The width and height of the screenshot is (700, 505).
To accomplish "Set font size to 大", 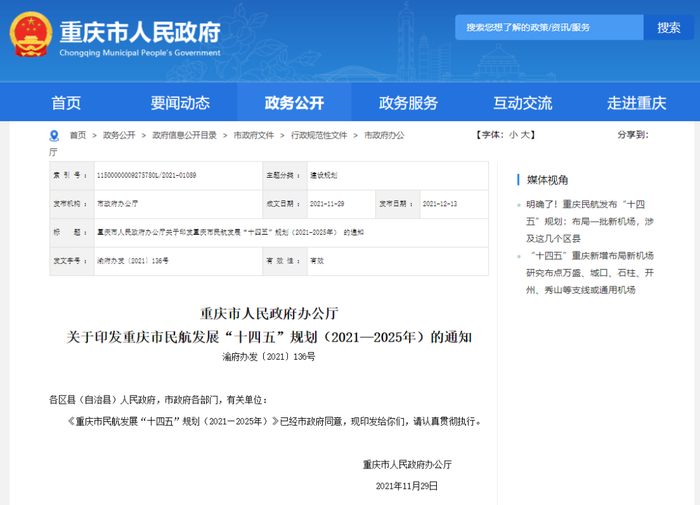I will click(x=525, y=134).
